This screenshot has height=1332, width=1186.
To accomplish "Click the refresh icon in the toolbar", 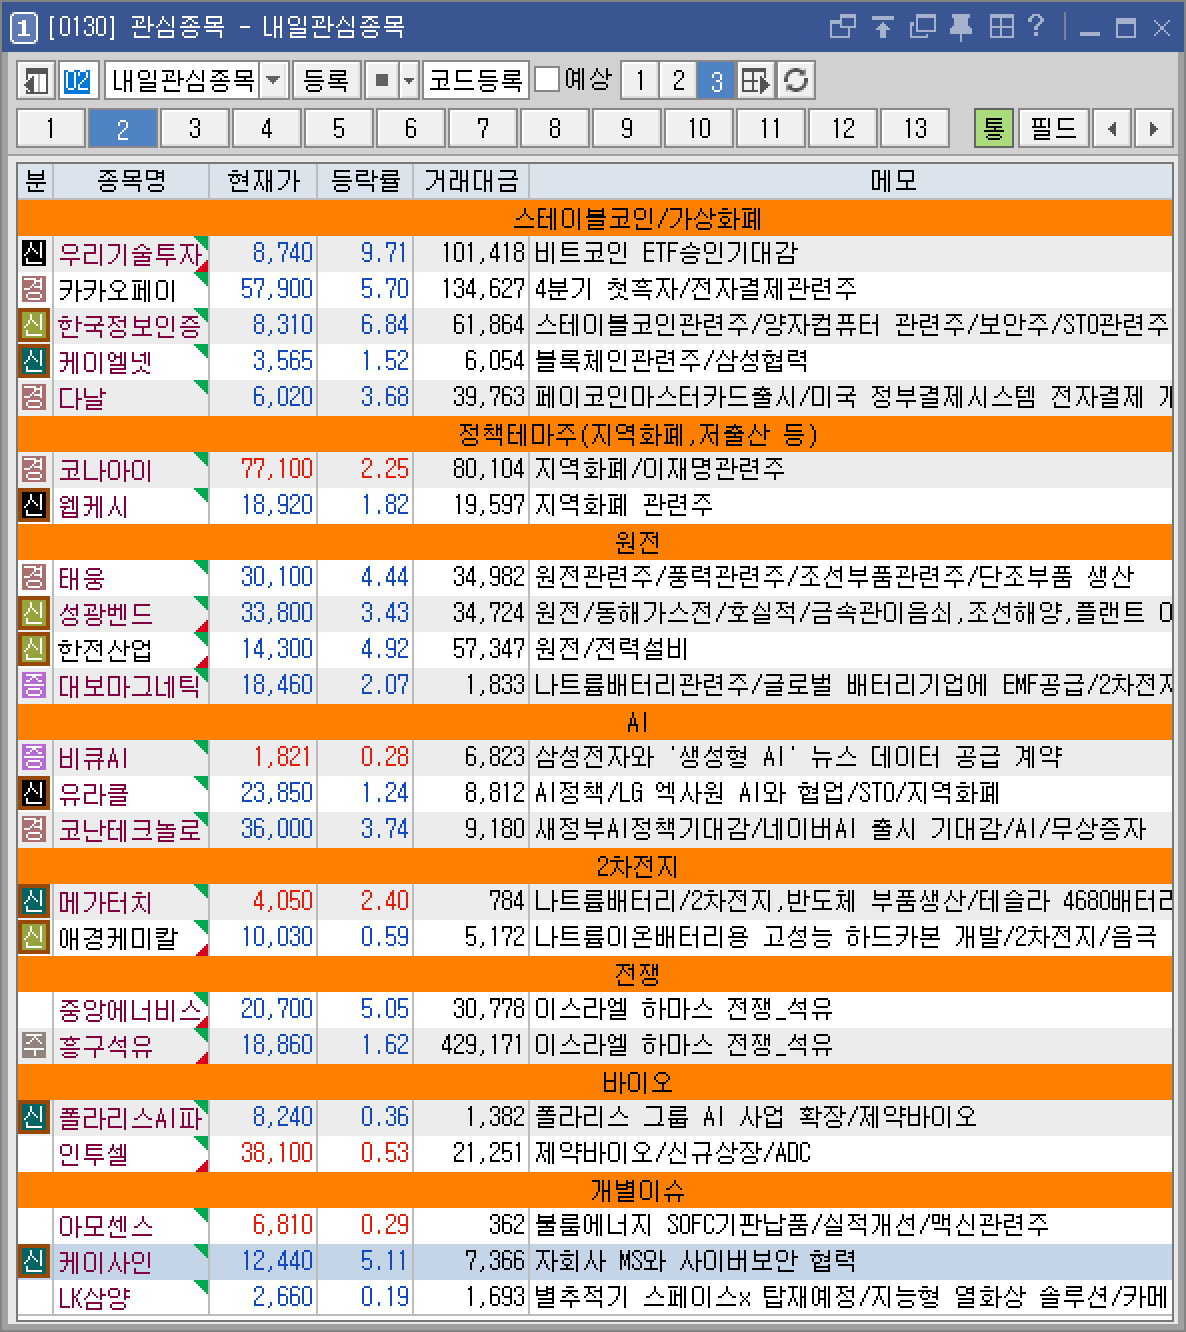I will tap(796, 80).
